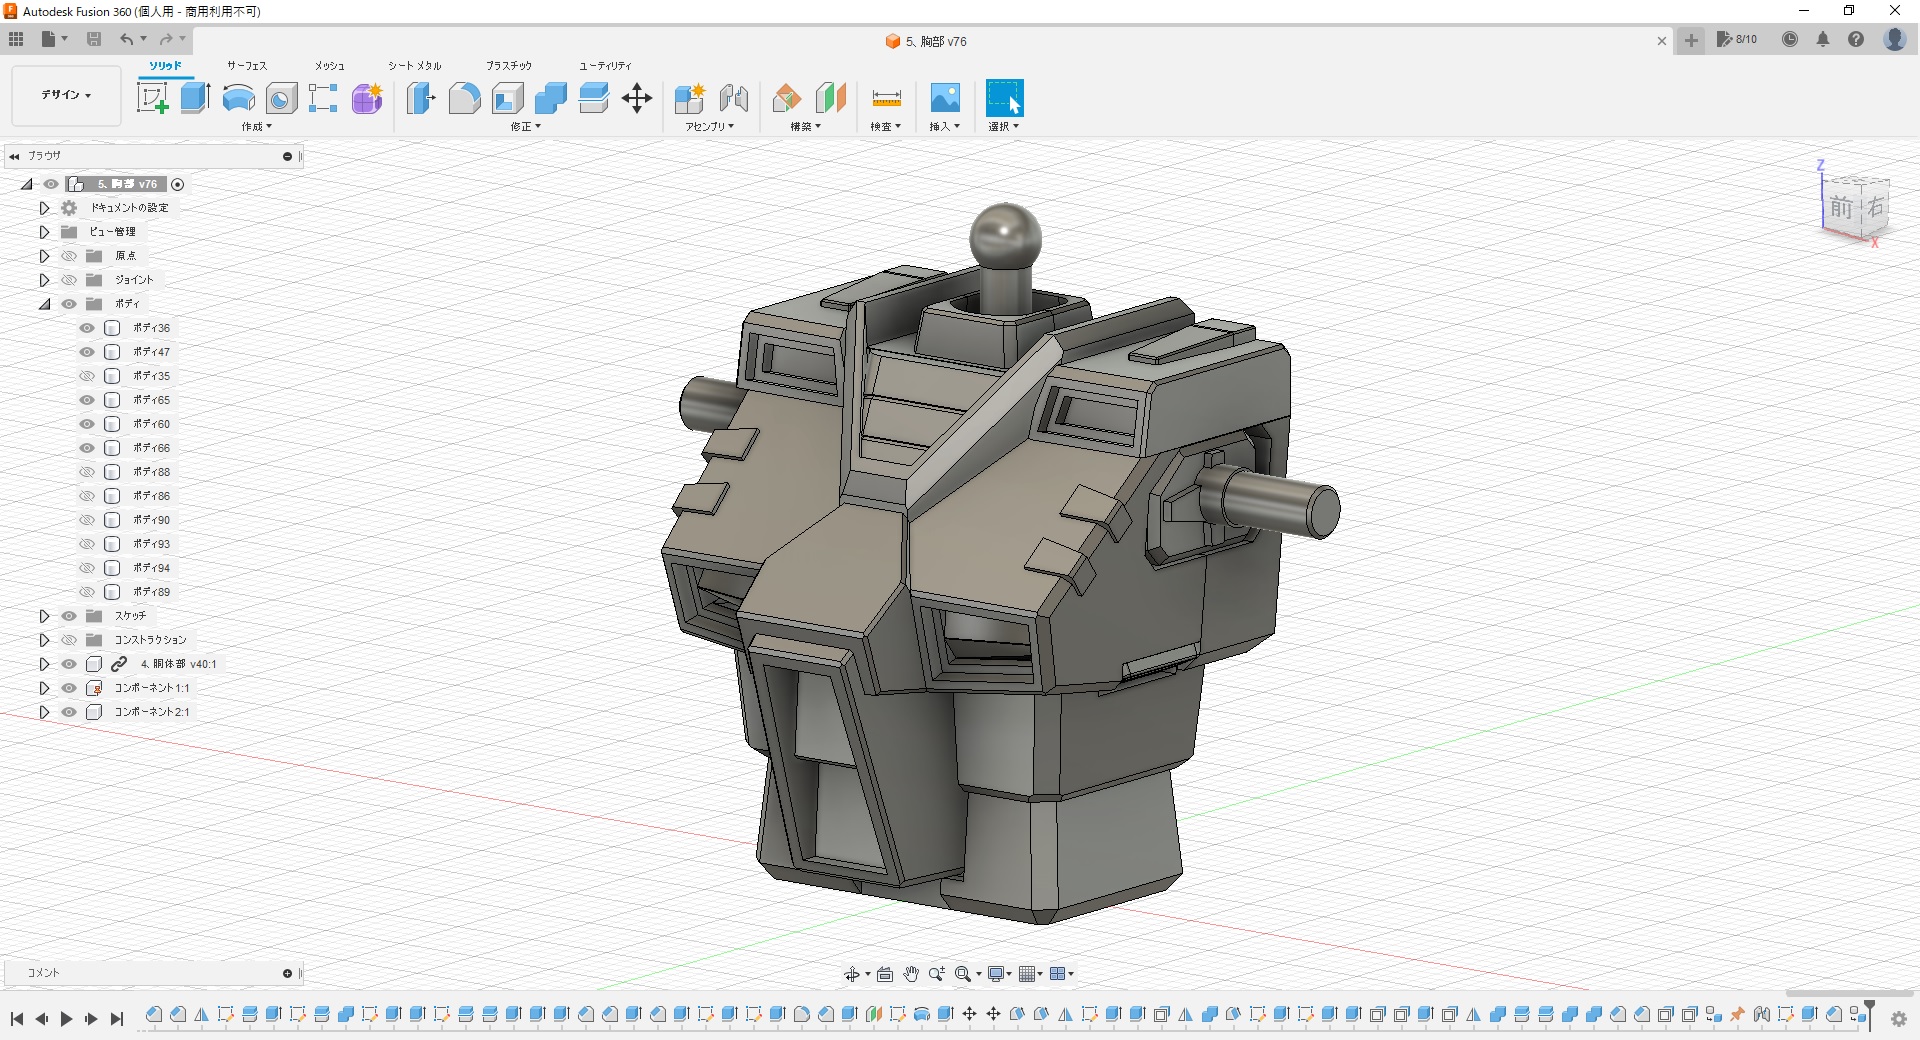This screenshot has height=1040, width=1920.
Task: Open the 修正 menu label
Action: [525, 127]
